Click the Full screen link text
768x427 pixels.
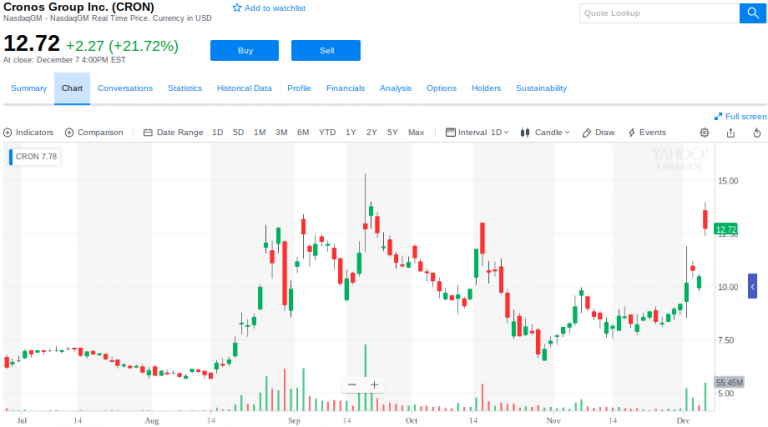(x=745, y=117)
